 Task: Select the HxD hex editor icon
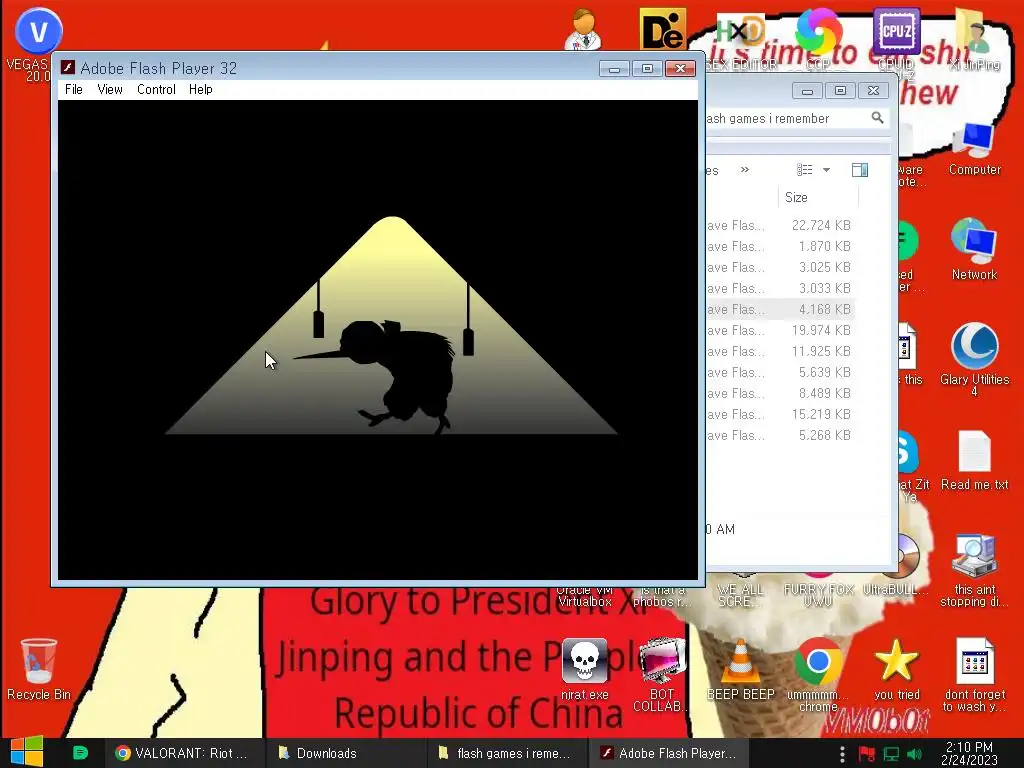(x=740, y=39)
